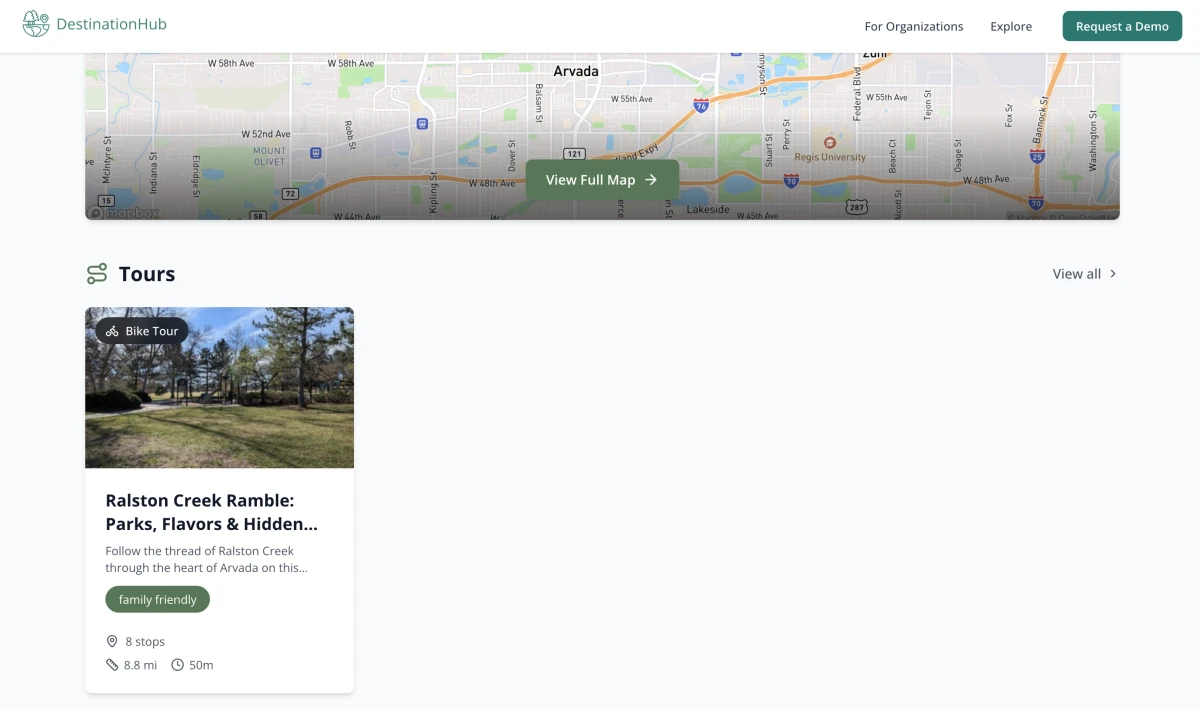This screenshot has width=1200, height=710.
Task: Click the location pin icon beside 8 stops
Action: pos(112,641)
